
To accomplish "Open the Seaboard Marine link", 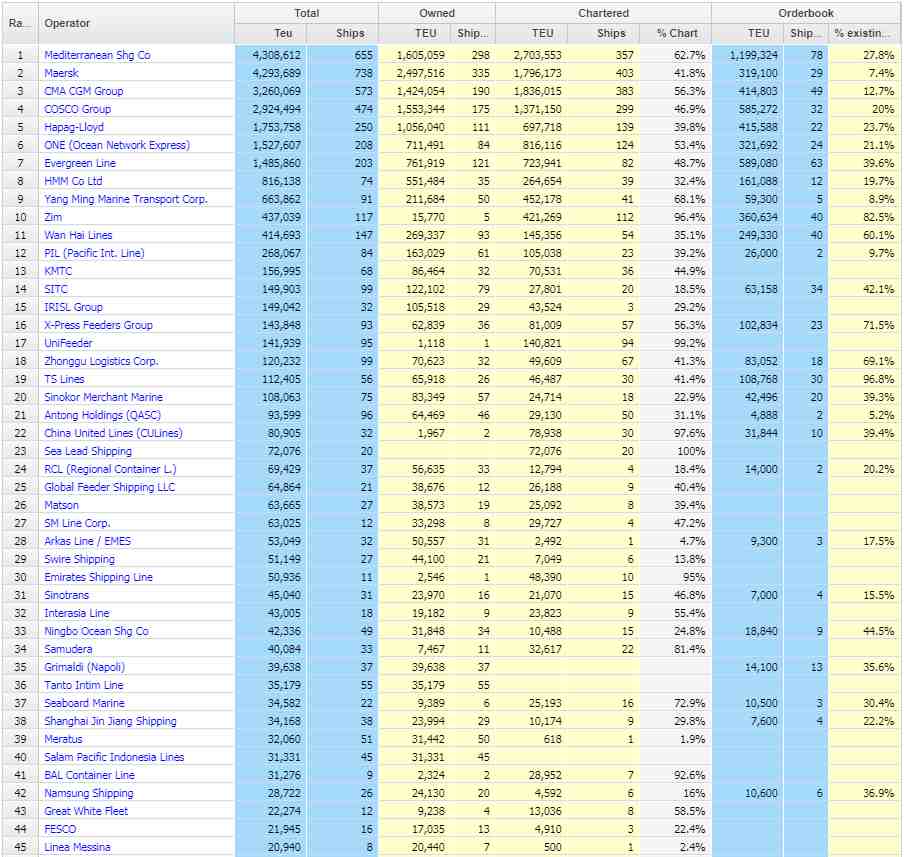I will click(x=84, y=702).
